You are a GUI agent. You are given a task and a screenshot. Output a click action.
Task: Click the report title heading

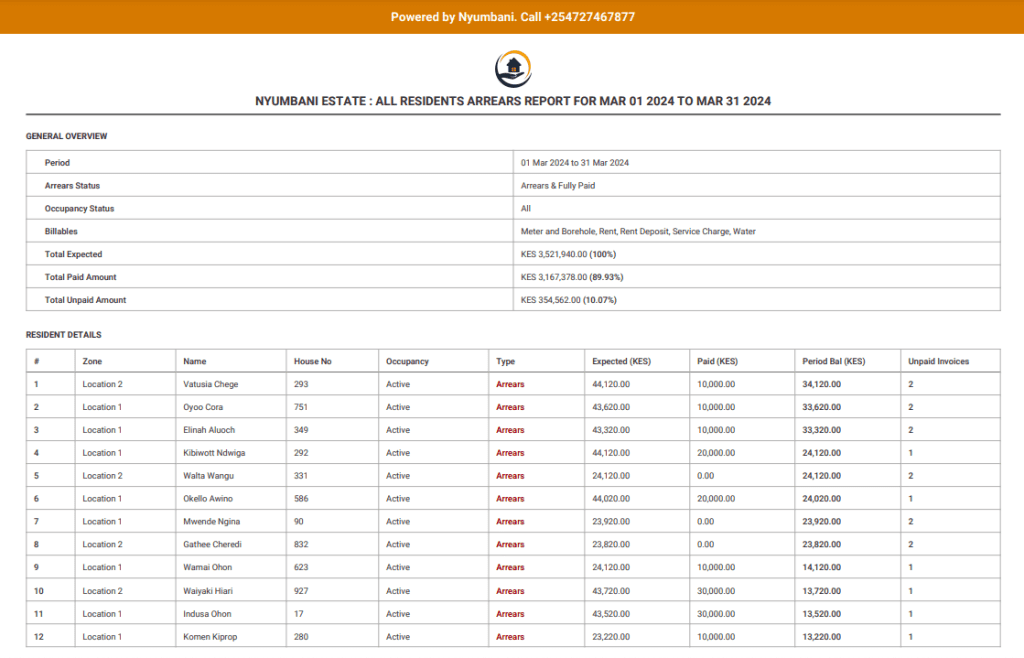512,101
